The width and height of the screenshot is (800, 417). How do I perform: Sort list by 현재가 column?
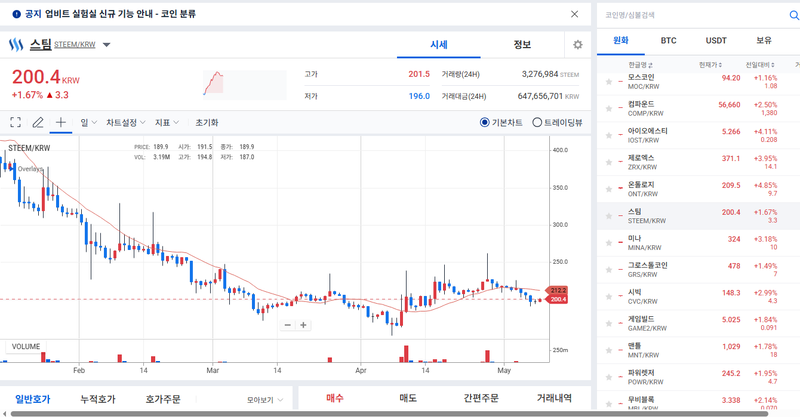coord(710,65)
